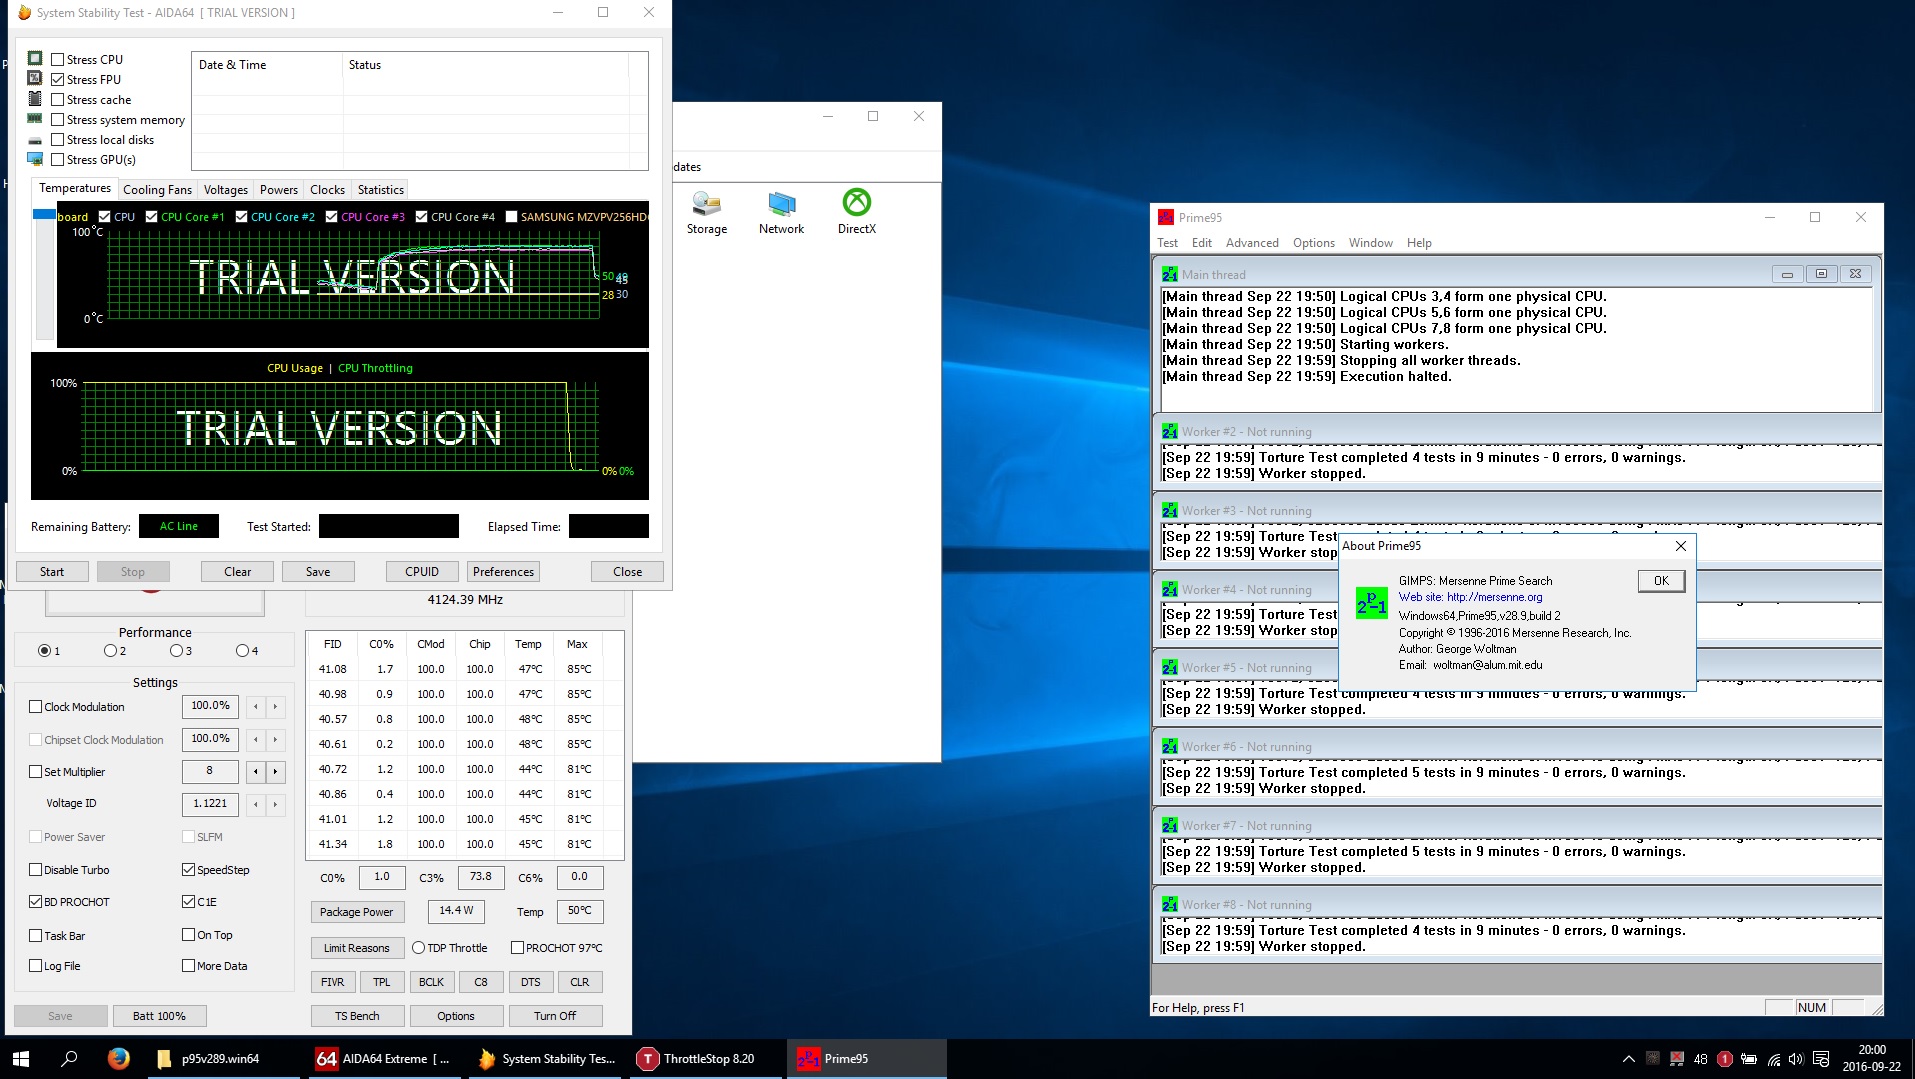
Task: Open the volume speaker tray icon
Action: [1796, 1059]
